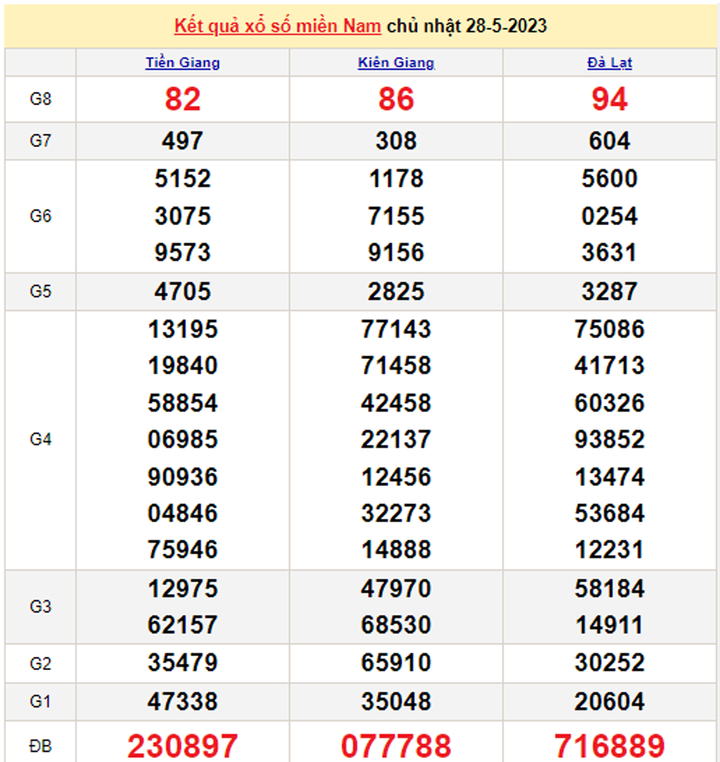Click the G8 row label
The height and width of the screenshot is (762, 720).
point(40,99)
